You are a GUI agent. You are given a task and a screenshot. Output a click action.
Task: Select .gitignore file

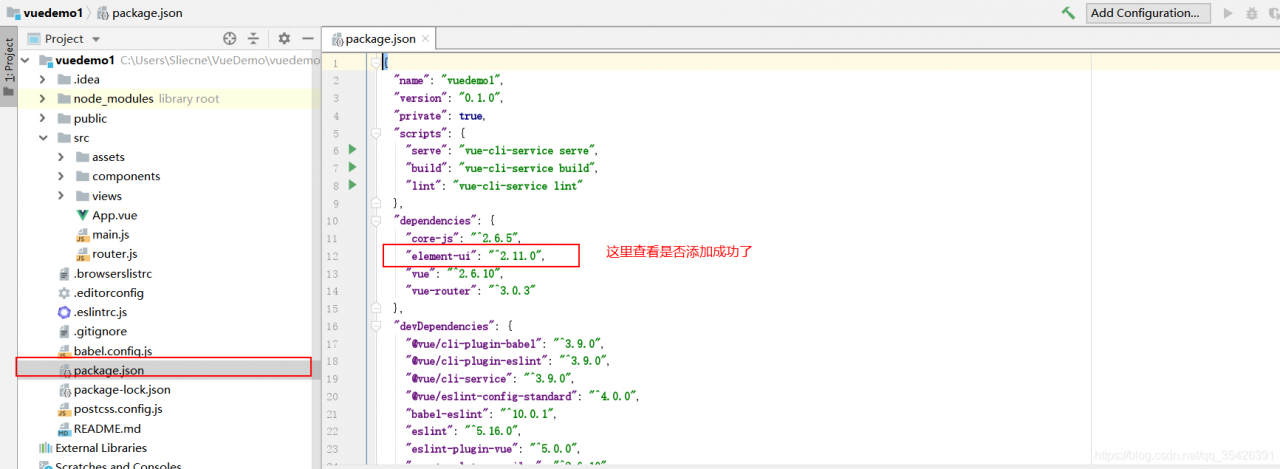(100, 332)
